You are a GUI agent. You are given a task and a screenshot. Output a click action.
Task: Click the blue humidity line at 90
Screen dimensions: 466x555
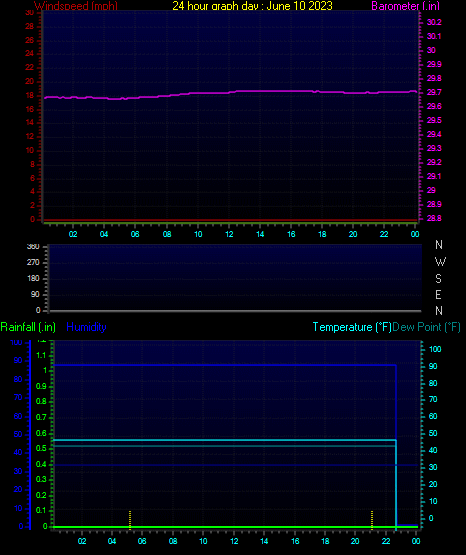point(224,365)
